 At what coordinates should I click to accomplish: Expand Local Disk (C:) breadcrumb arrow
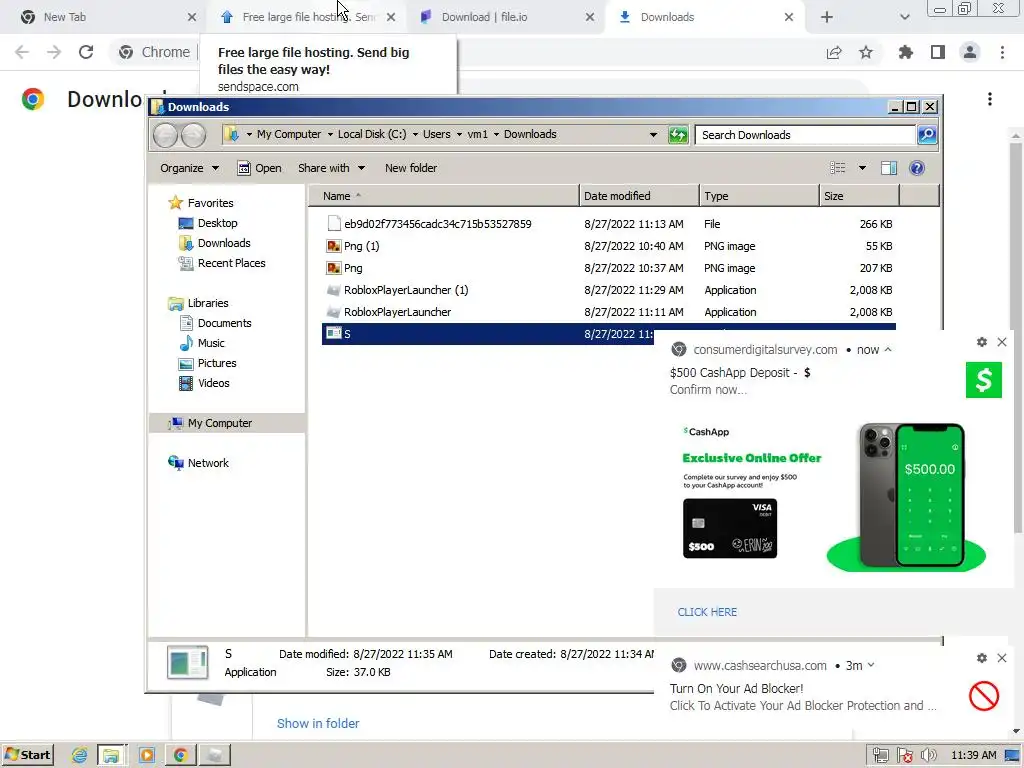(415, 135)
